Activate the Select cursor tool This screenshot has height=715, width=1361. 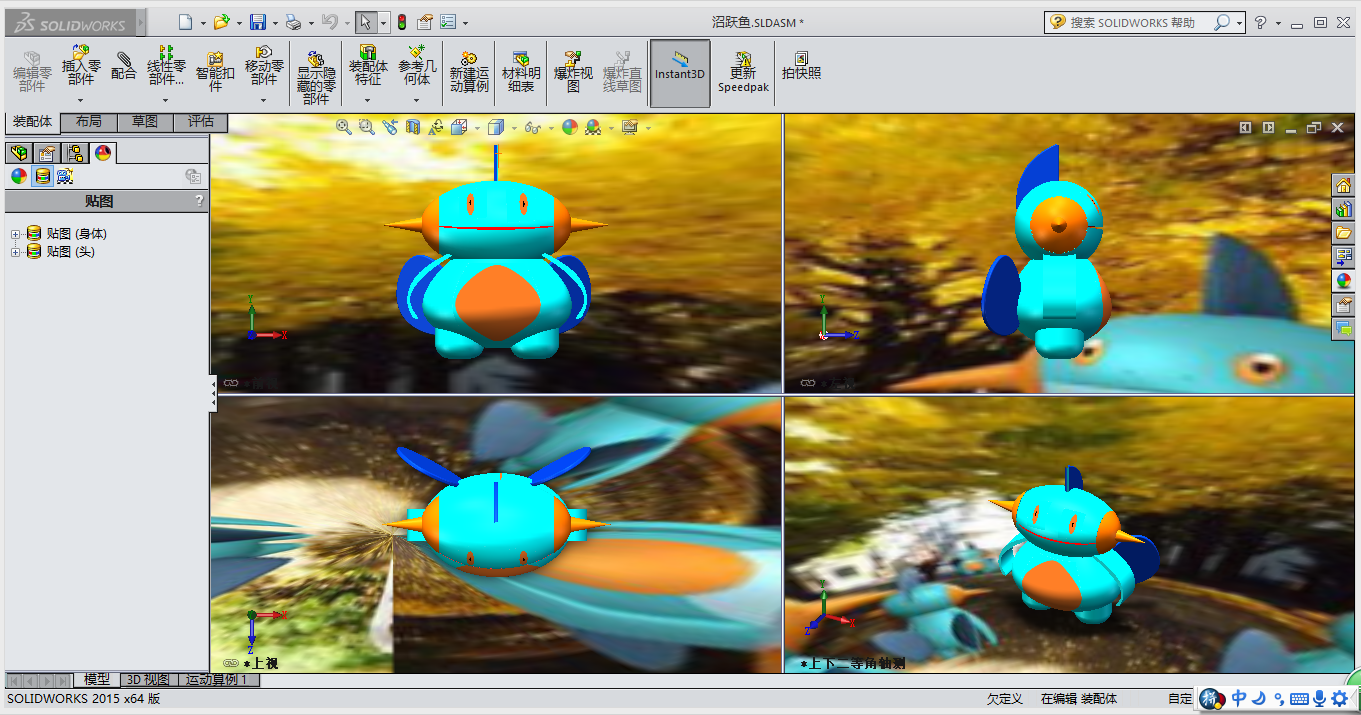(366, 22)
